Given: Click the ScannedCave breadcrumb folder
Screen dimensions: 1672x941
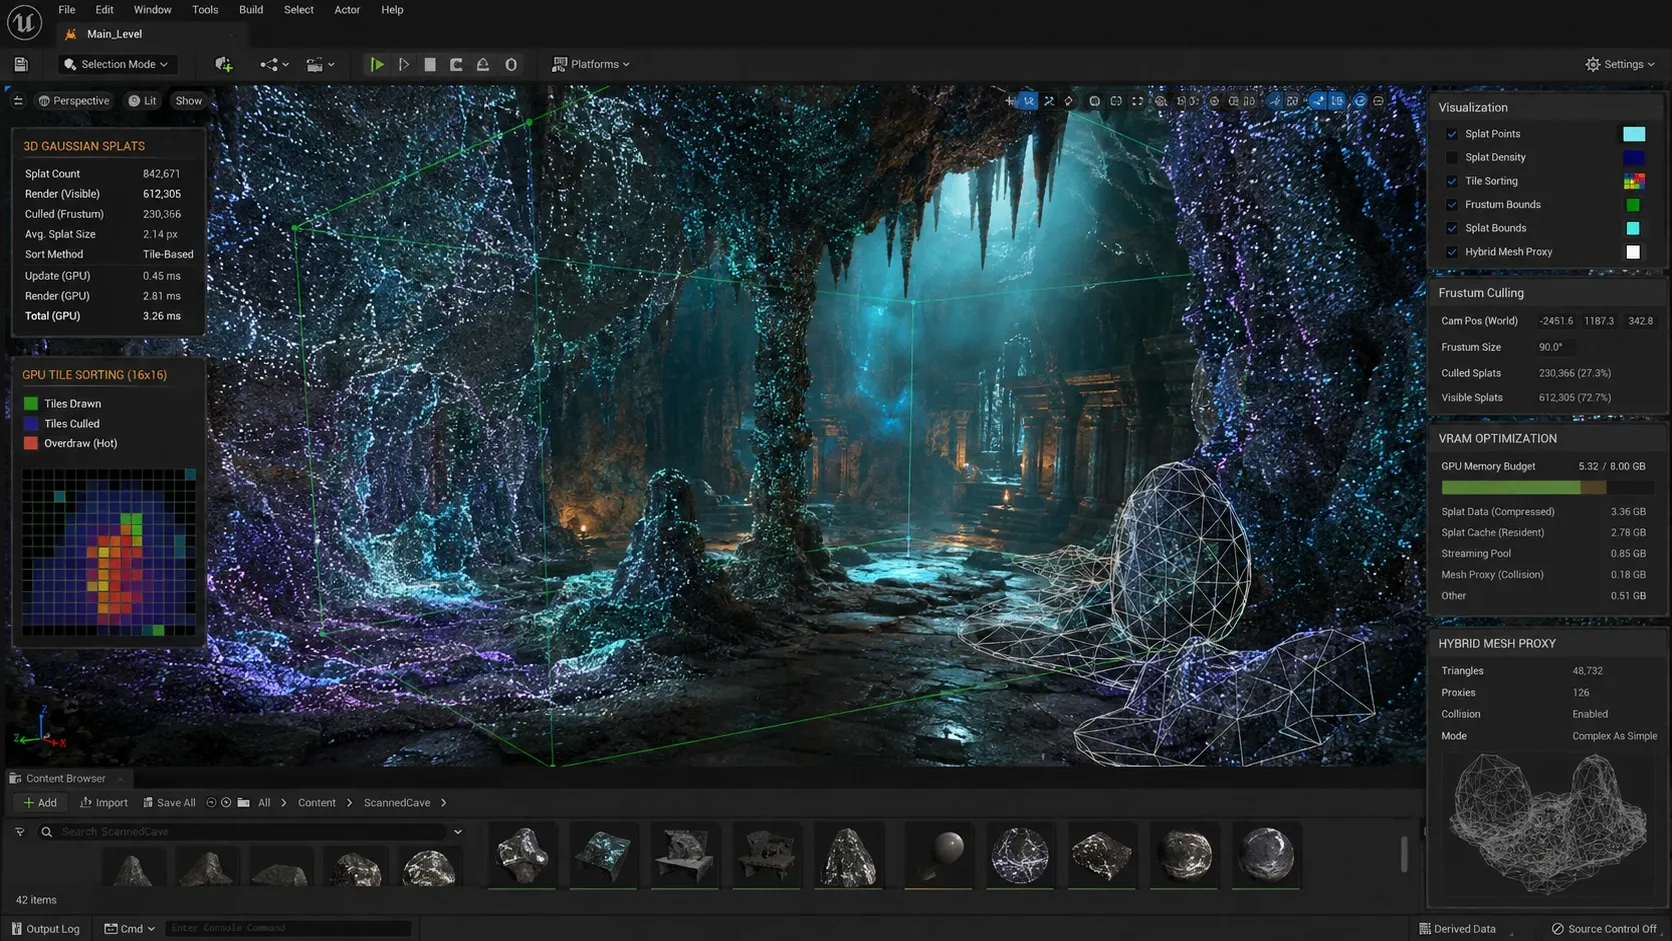Looking at the screenshot, I should (397, 802).
